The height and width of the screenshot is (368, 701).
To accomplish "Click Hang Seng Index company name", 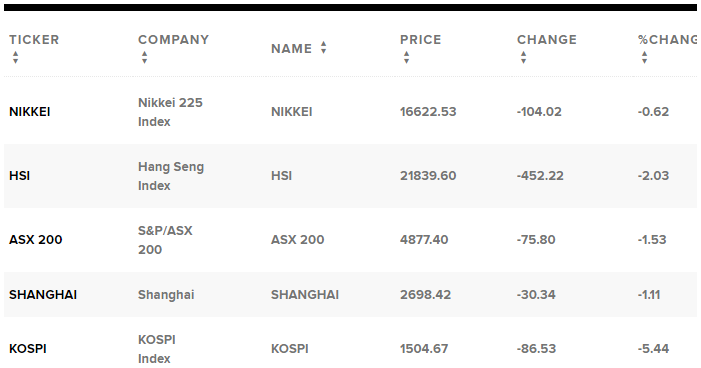I will pos(171,176).
